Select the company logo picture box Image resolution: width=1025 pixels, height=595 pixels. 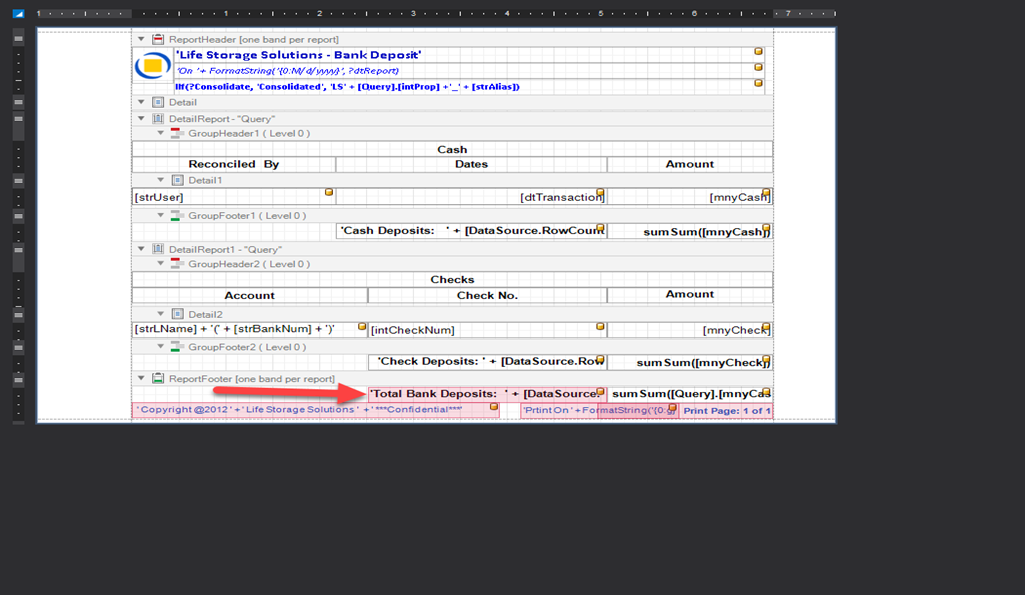click(153, 66)
